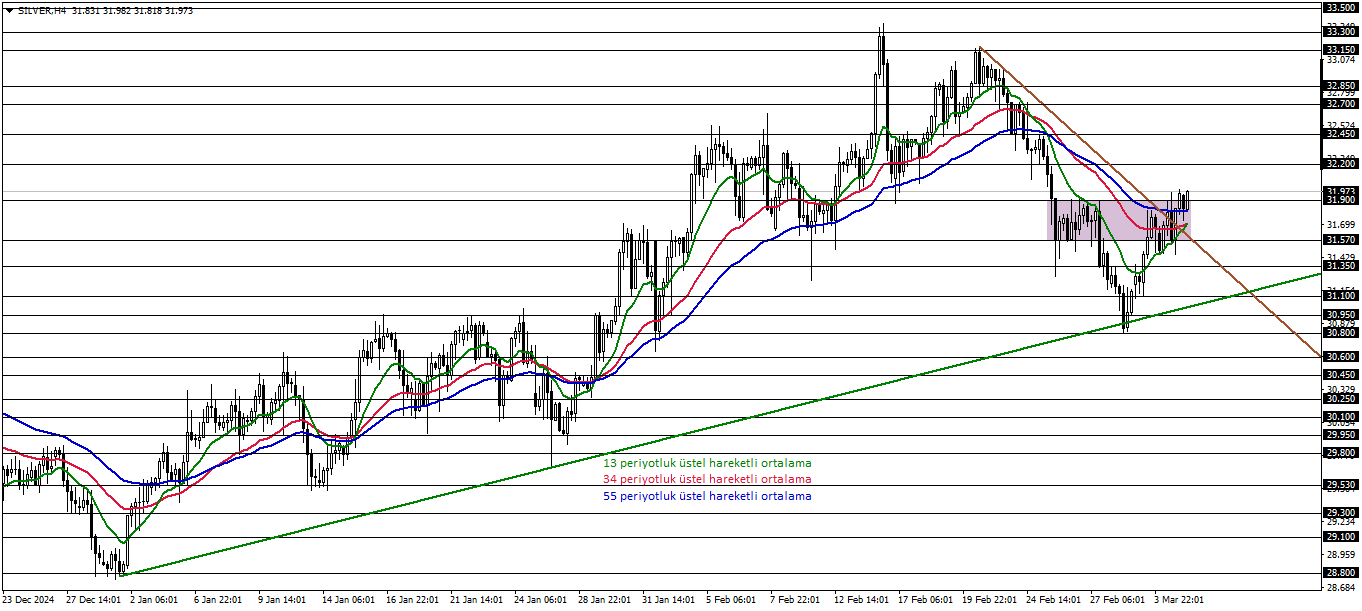The height and width of the screenshot is (611, 1362).
Task: Click the small triangle before SILVER,H4
Action: tap(9, 10)
